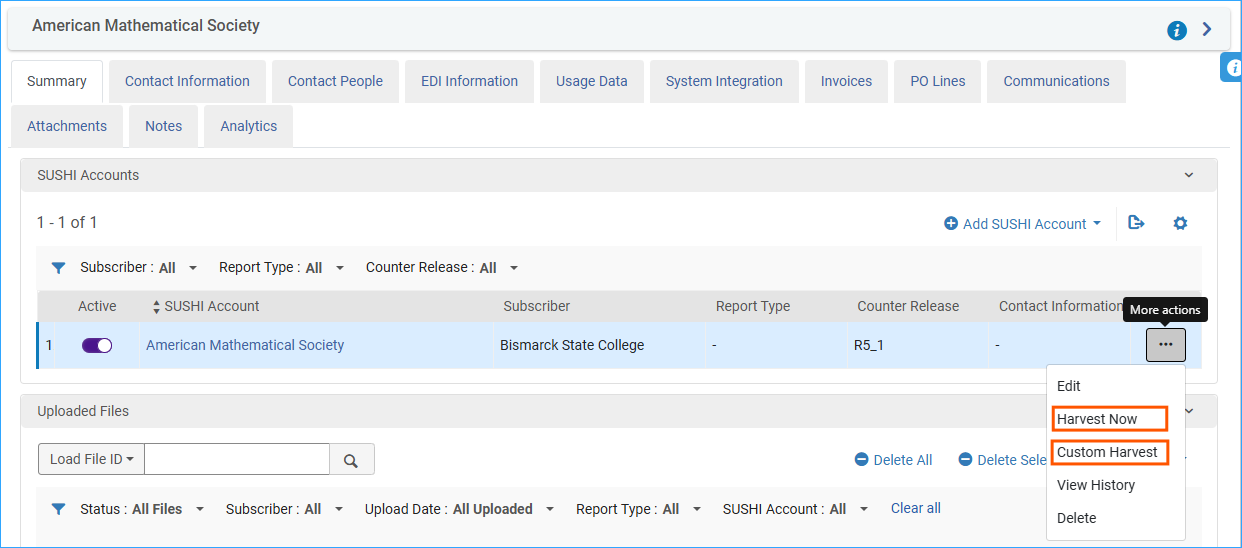Click the More actions ellipsis button
The height and width of the screenshot is (548, 1242).
pos(1166,345)
